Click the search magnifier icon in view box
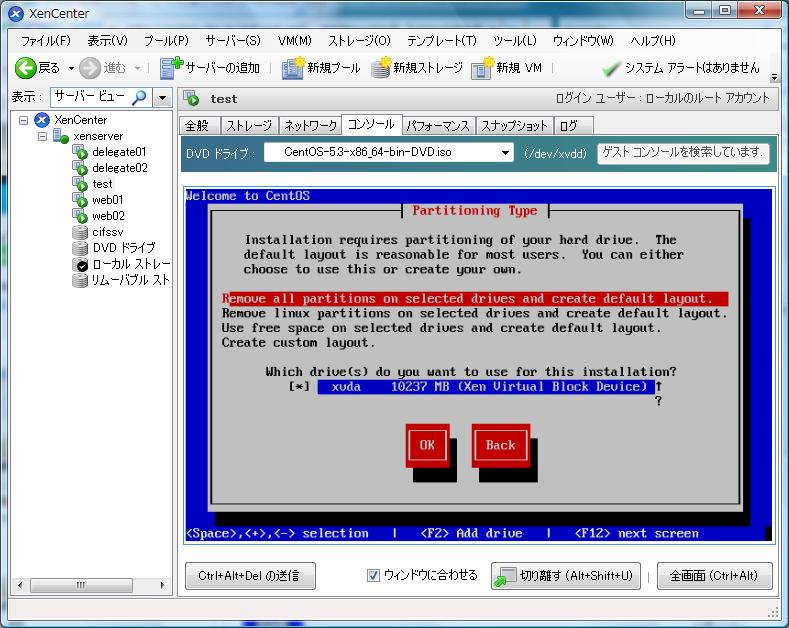Image resolution: width=789 pixels, height=628 pixels. pos(139,97)
